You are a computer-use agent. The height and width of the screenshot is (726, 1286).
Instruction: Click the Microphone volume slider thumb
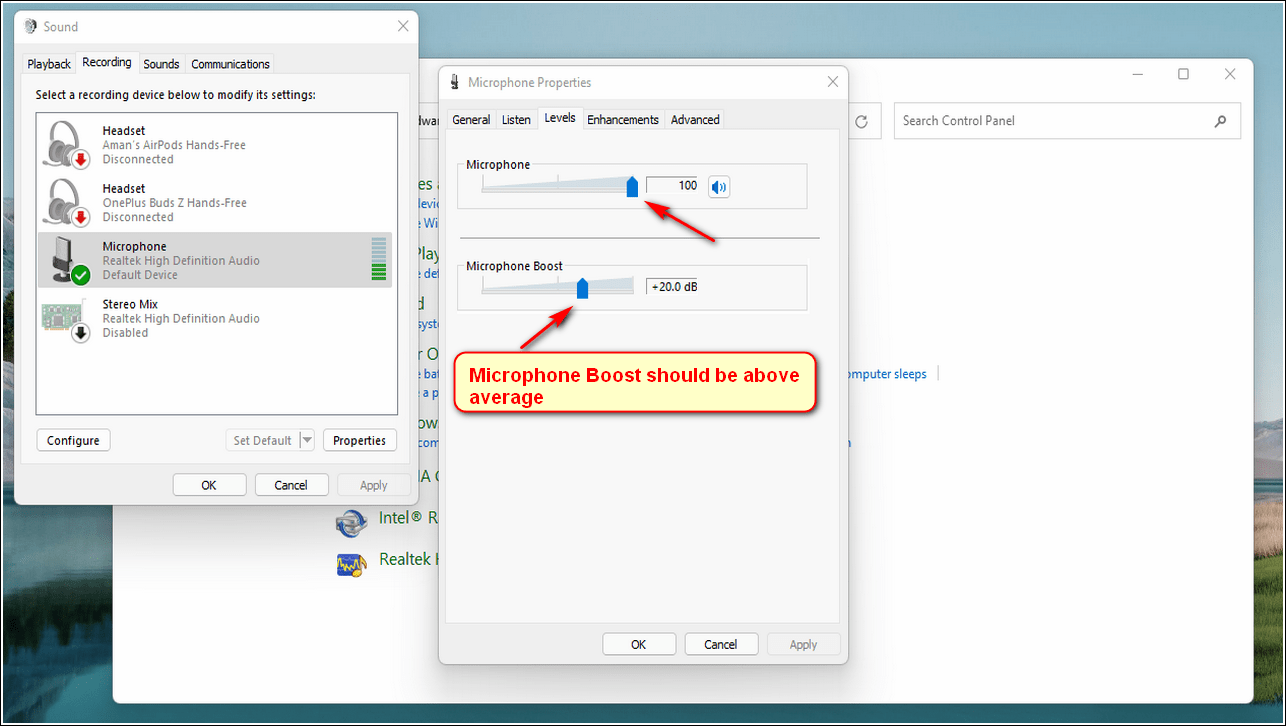coord(632,186)
